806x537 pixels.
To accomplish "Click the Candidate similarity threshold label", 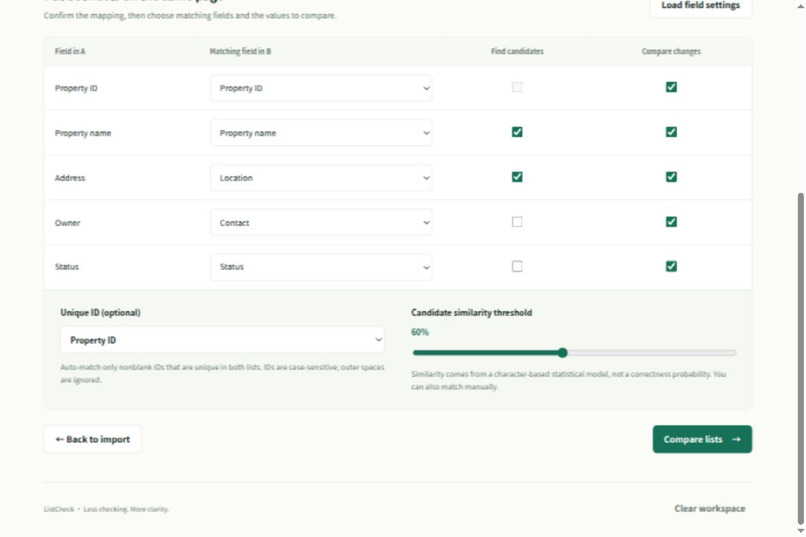I will coord(471,312).
